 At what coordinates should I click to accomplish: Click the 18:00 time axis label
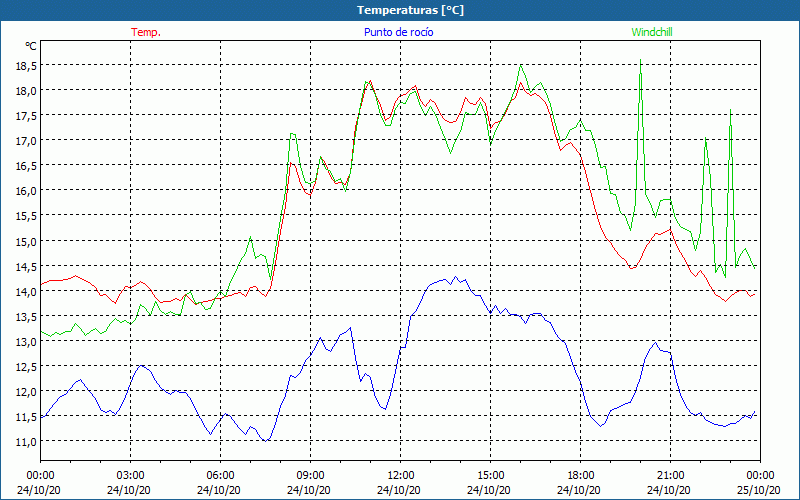pyautogui.click(x=581, y=476)
